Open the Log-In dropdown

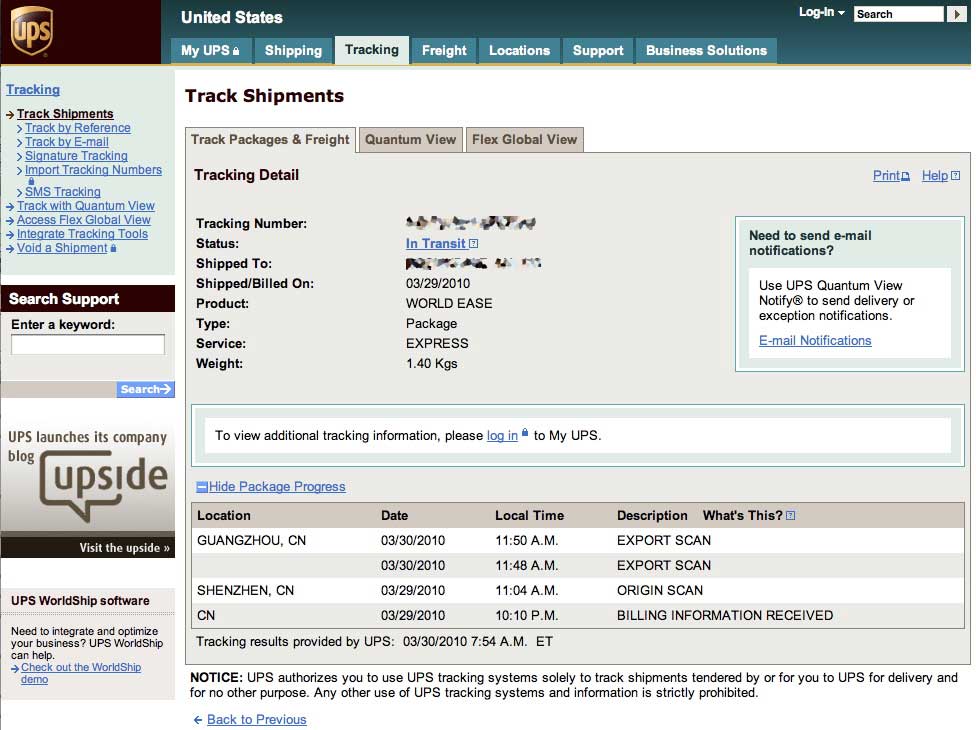(821, 12)
